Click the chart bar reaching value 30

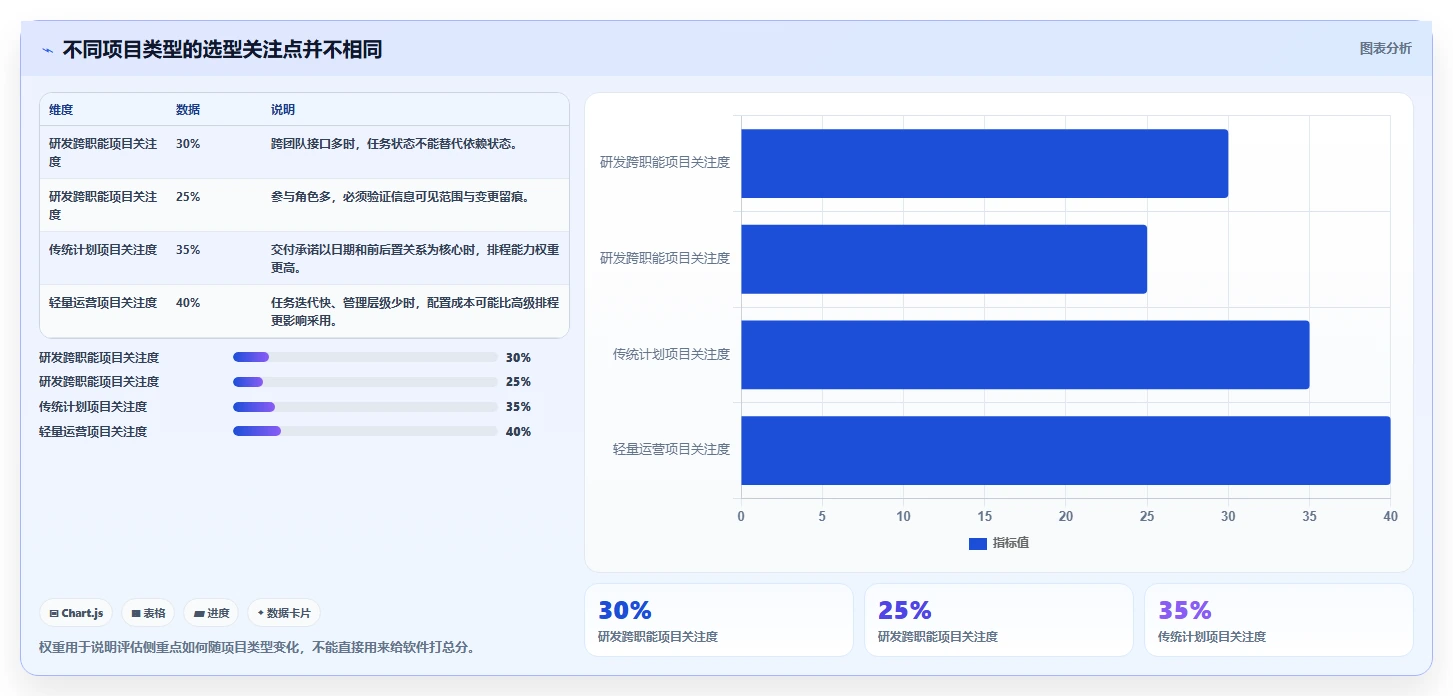pyautogui.click(x=984, y=163)
